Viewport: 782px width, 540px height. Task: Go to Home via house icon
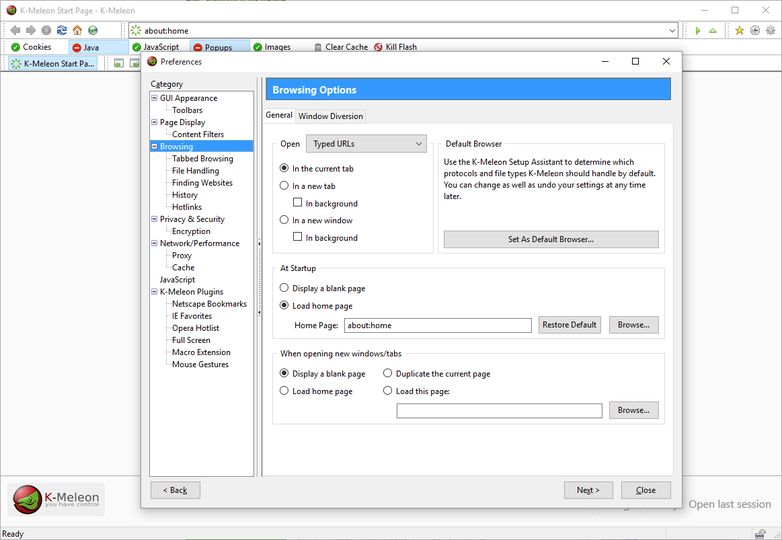(x=77, y=30)
